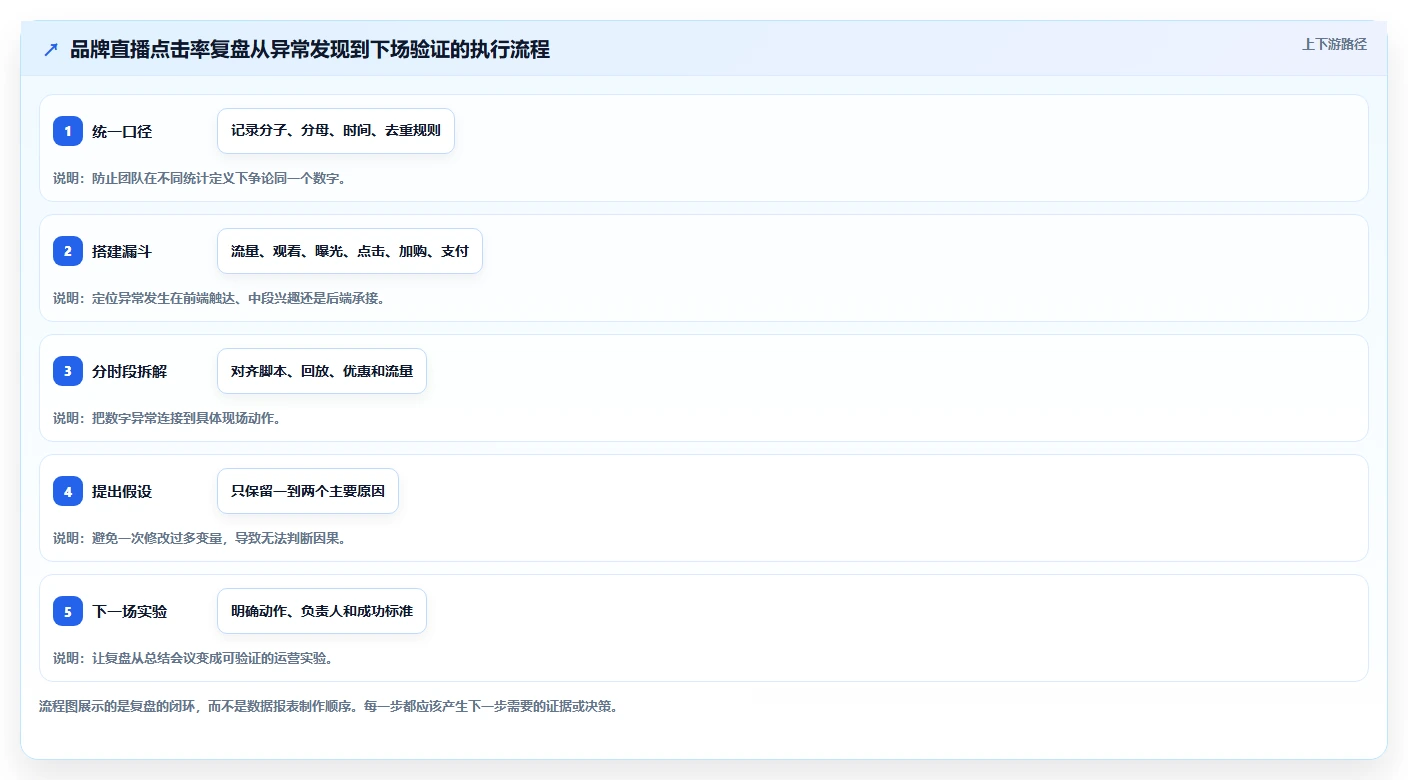Click the step 1 number badge
Screen dimensions: 1408x780
point(68,131)
